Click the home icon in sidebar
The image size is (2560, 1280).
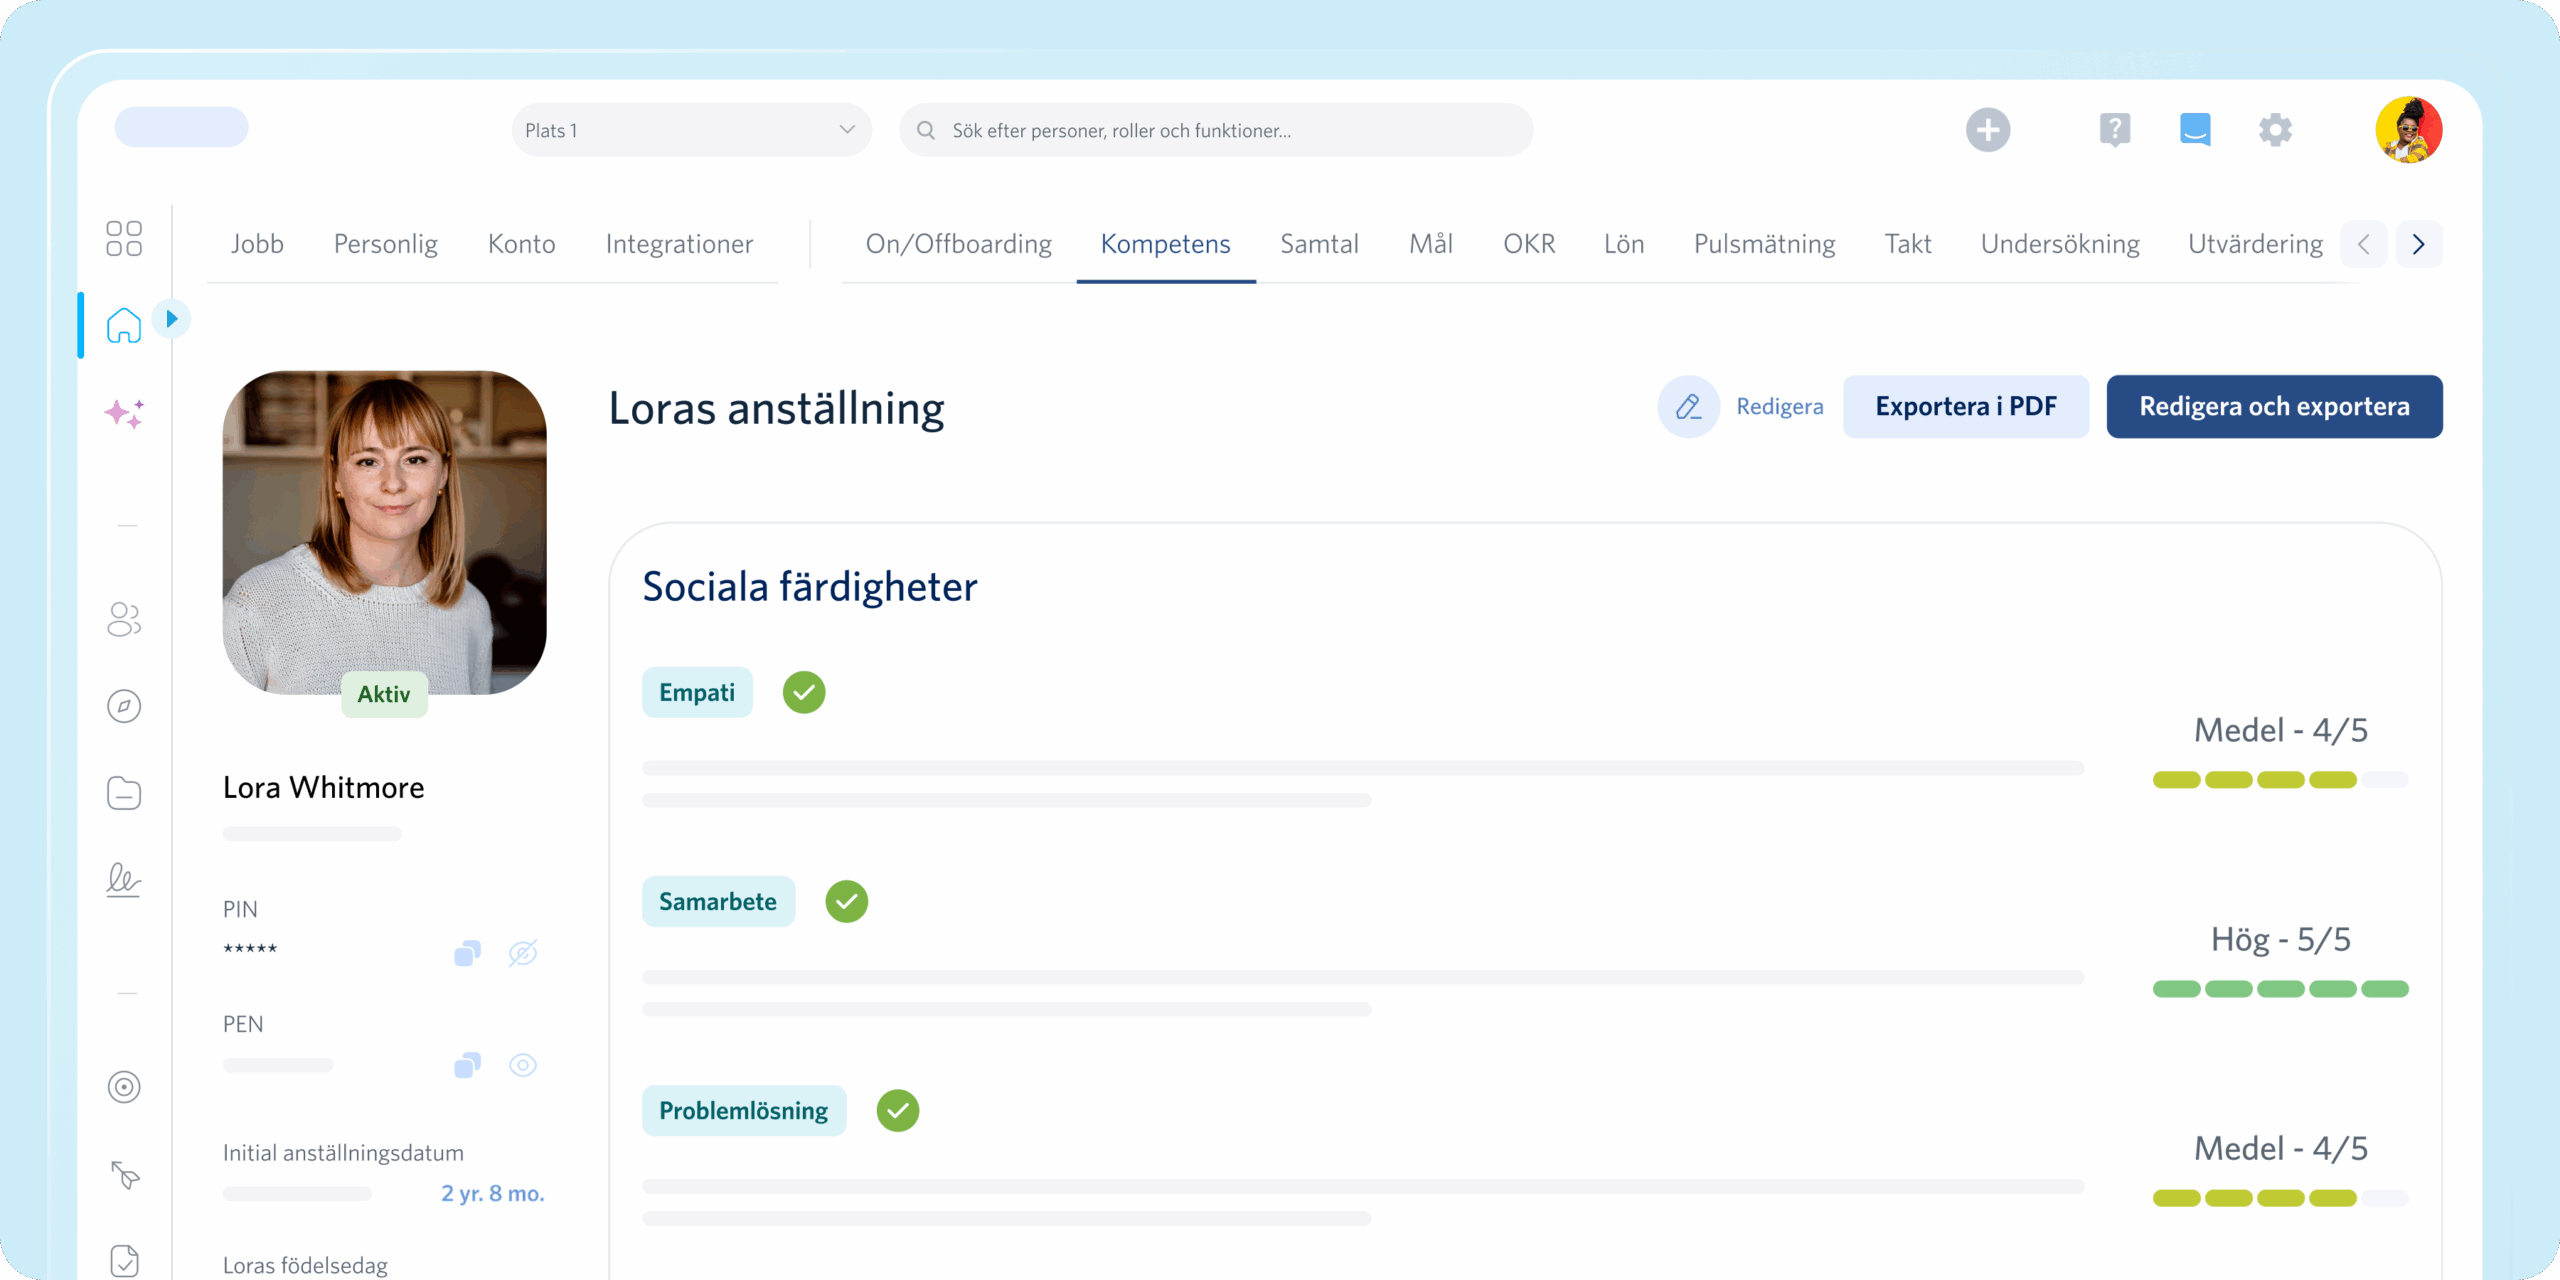(x=124, y=325)
